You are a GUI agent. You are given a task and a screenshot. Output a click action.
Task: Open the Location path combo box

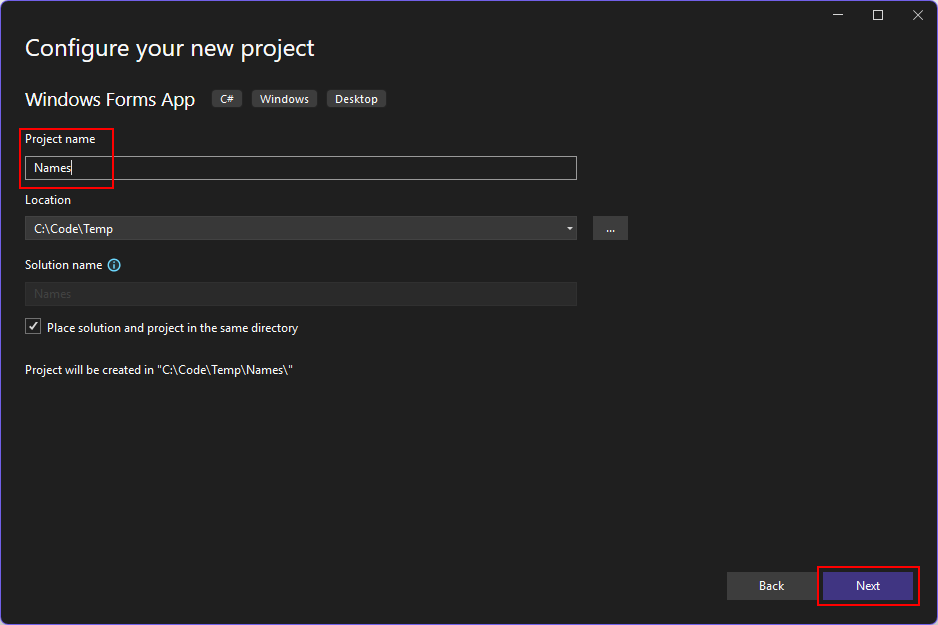[x=300, y=228]
